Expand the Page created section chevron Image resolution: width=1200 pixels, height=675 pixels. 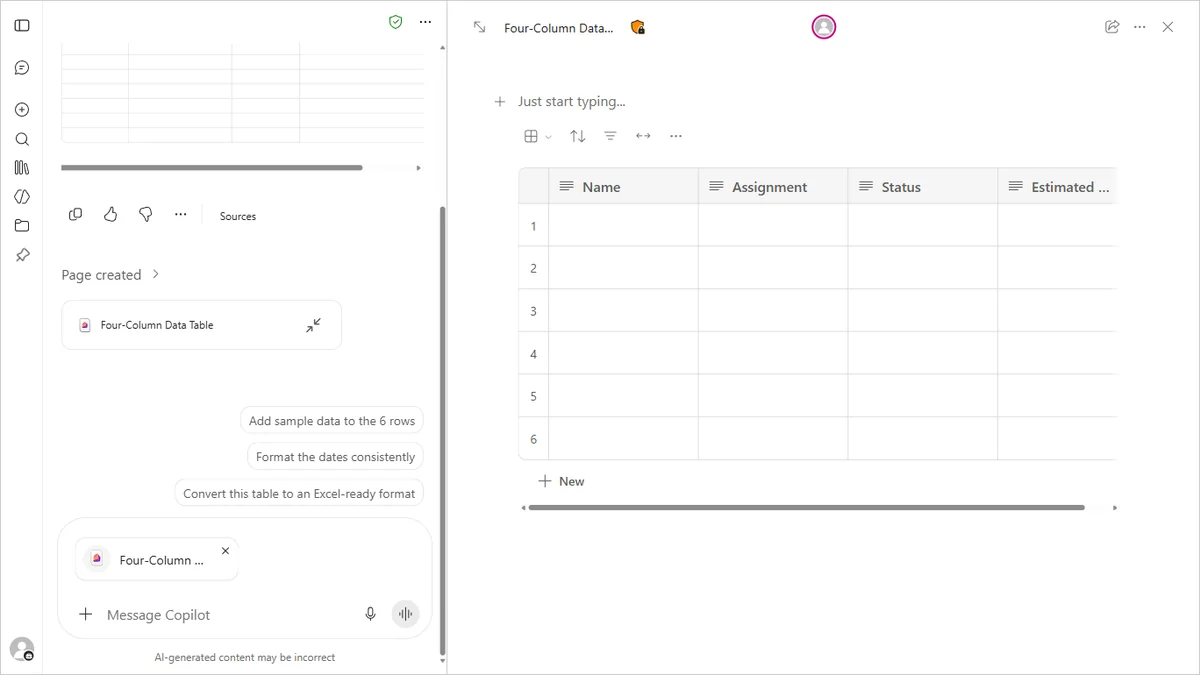tap(155, 274)
